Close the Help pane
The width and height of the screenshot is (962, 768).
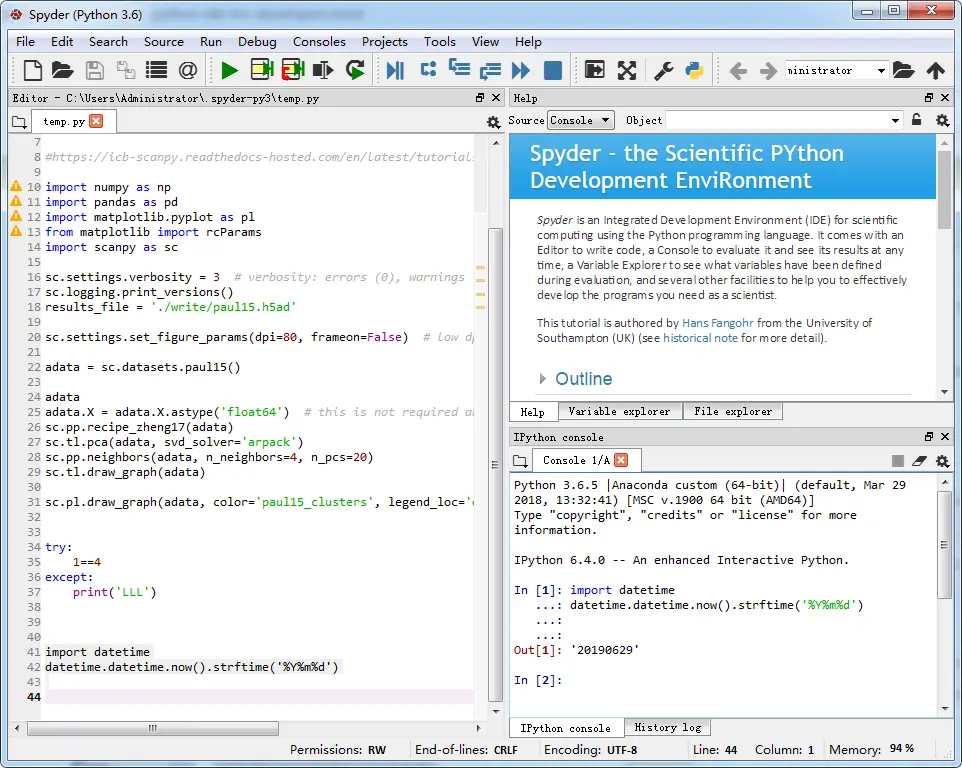pos(945,98)
